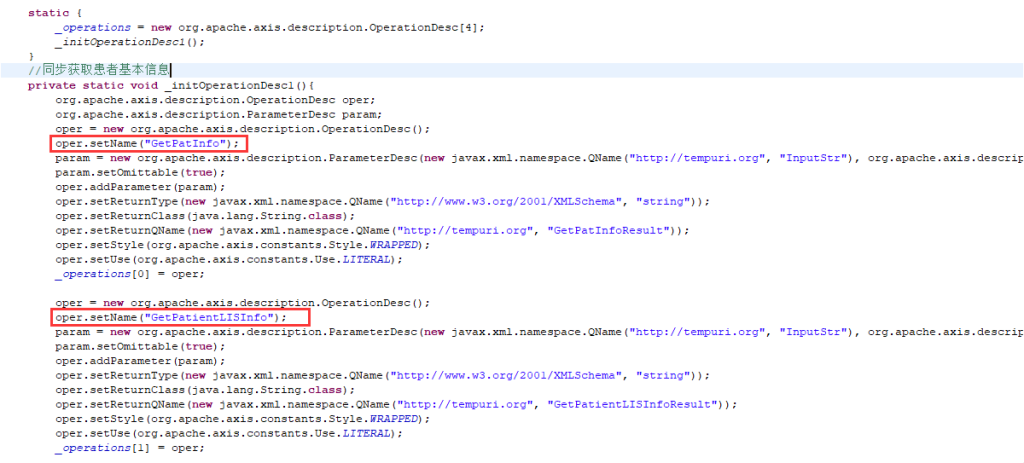Click the "OperationDesc oper;" variable declaration line

click(x=216, y=100)
